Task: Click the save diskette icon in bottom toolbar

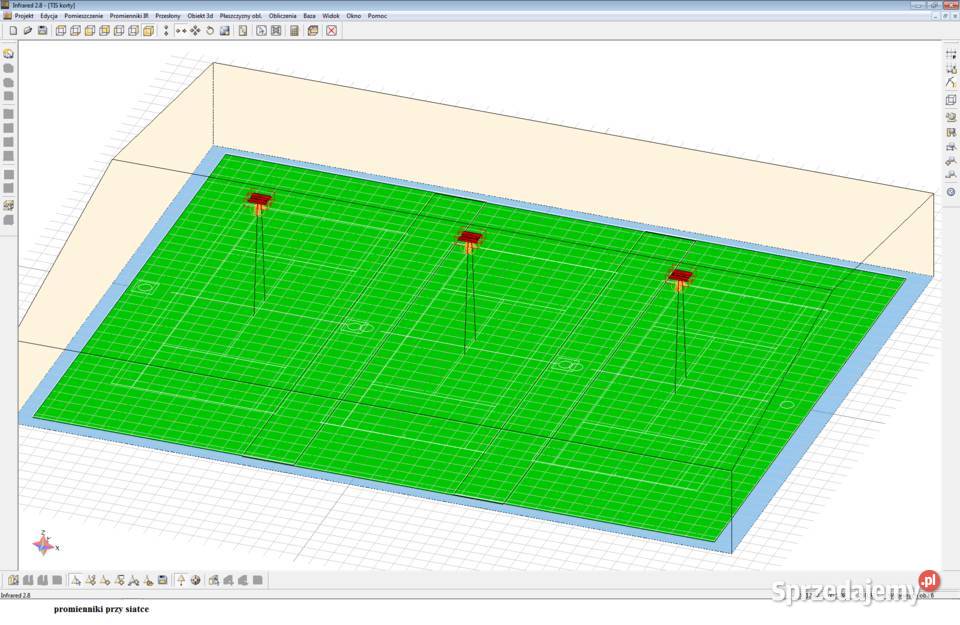Action: (x=162, y=580)
